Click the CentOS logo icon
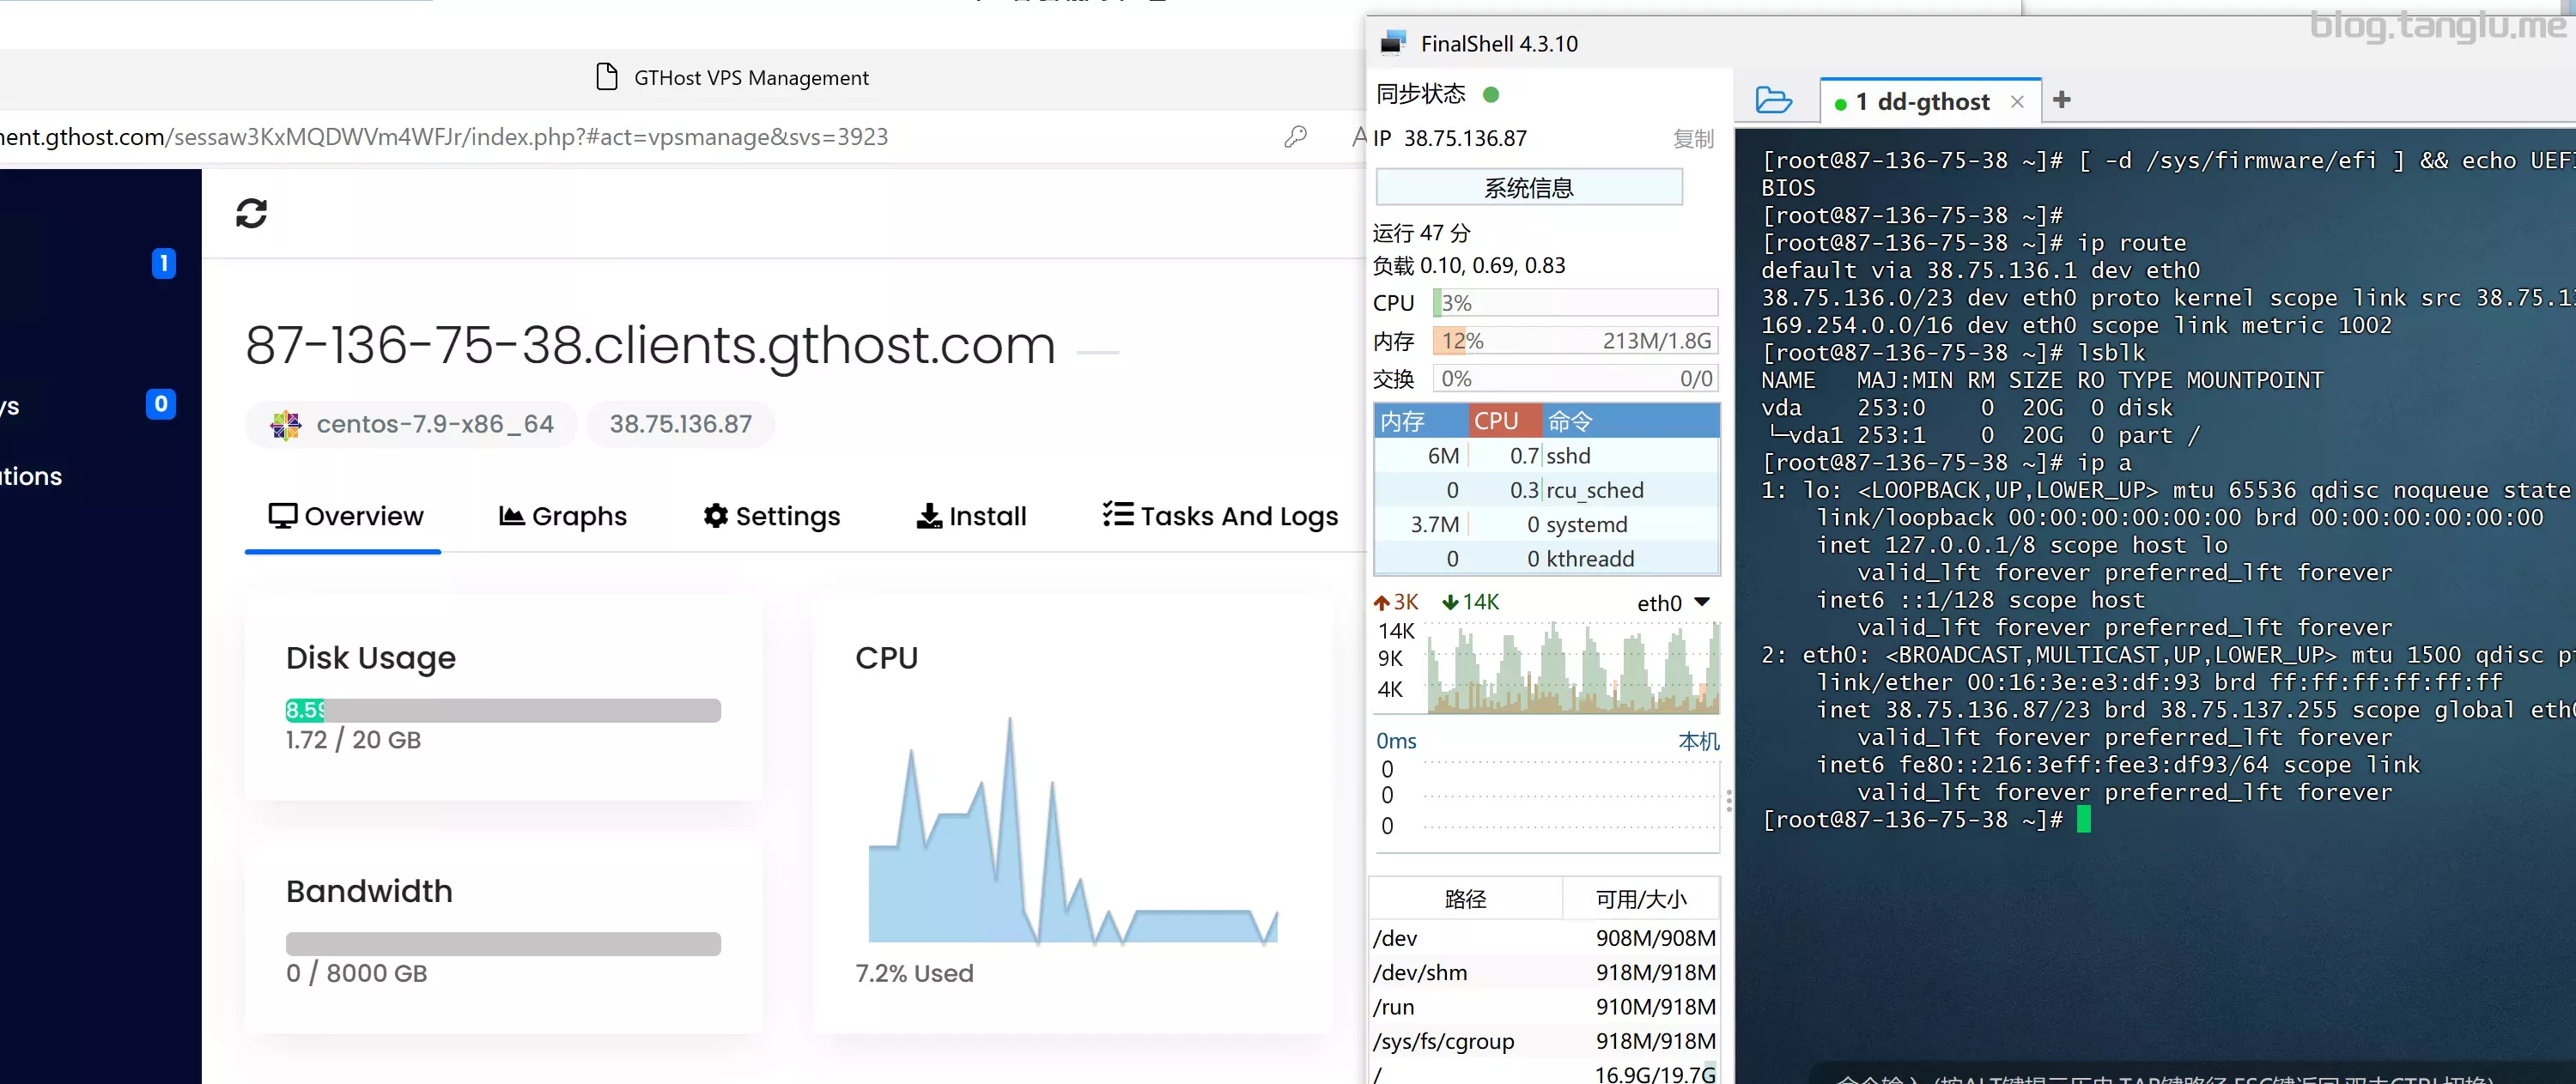Viewport: 2576px width, 1084px height. pyautogui.click(x=286, y=425)
